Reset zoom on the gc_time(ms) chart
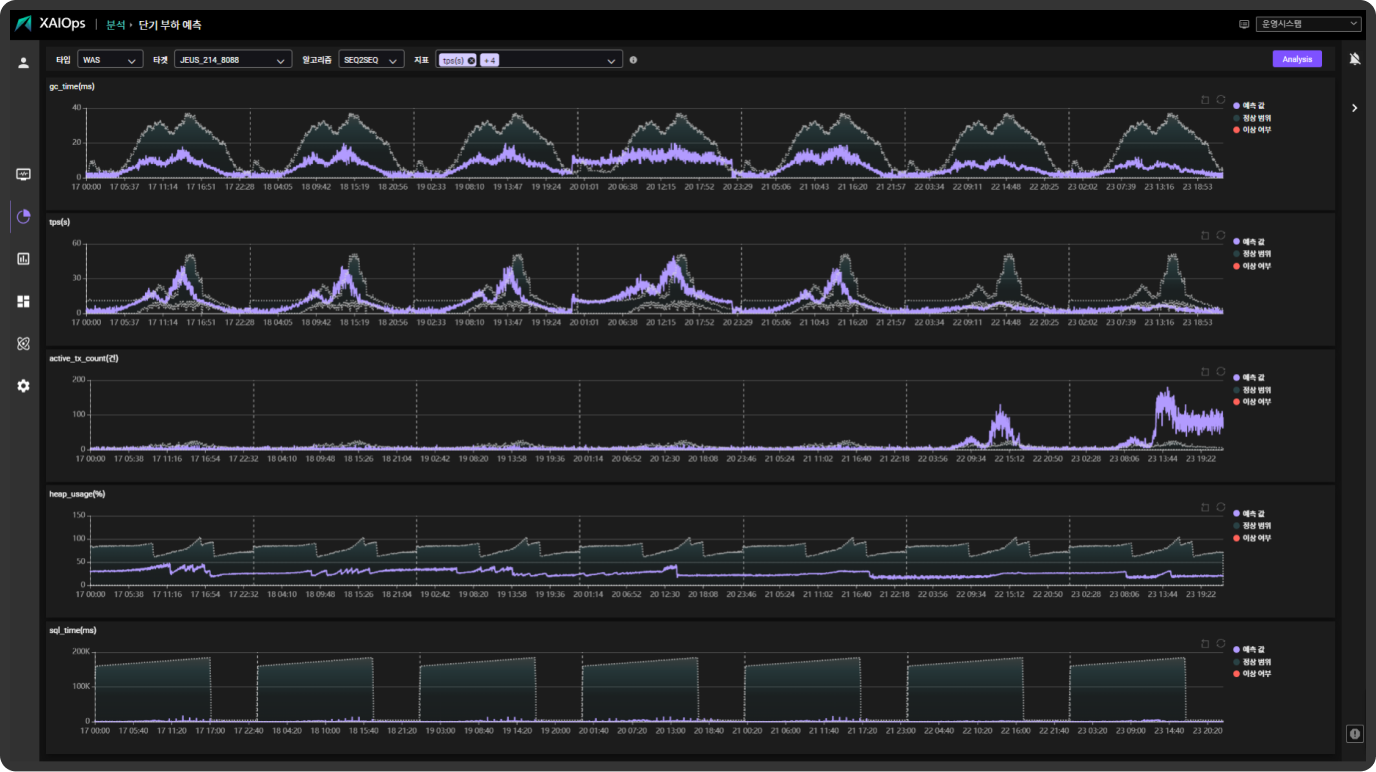This screenshot has width=1376, height=772. pyautogui.click(x=1206, y=99)
